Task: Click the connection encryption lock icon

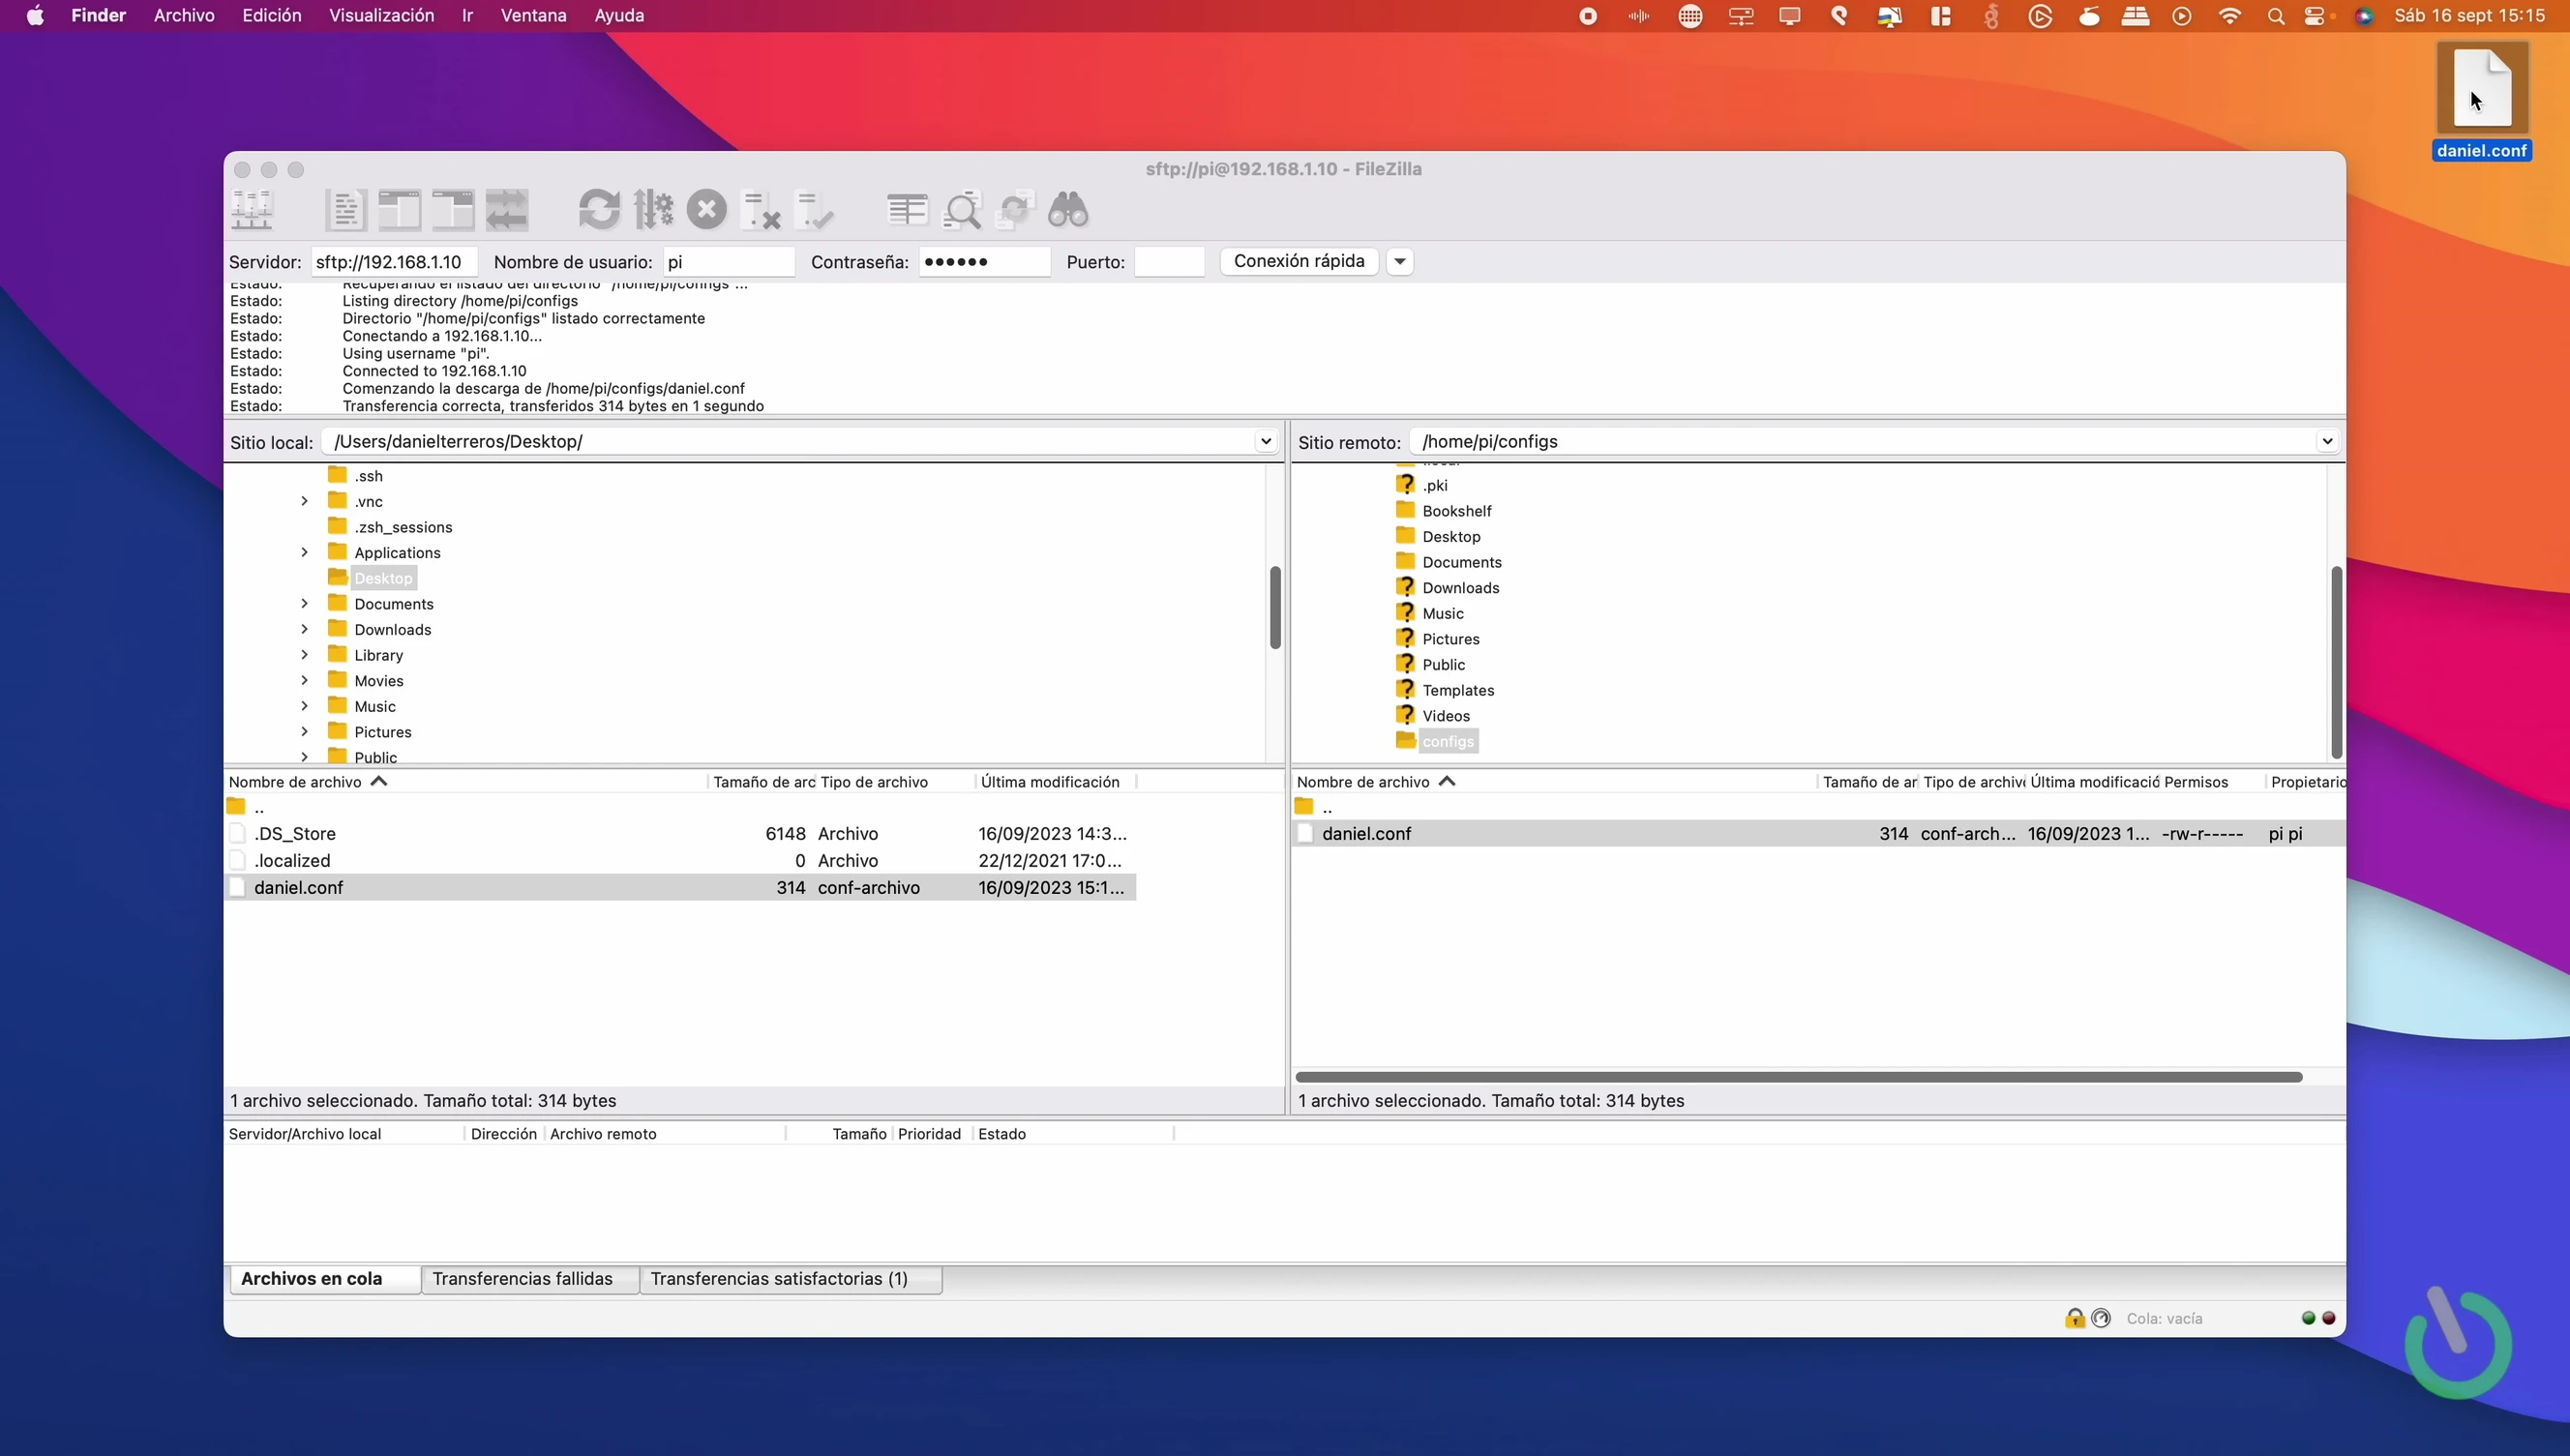Action: tap(2075, 1318)
